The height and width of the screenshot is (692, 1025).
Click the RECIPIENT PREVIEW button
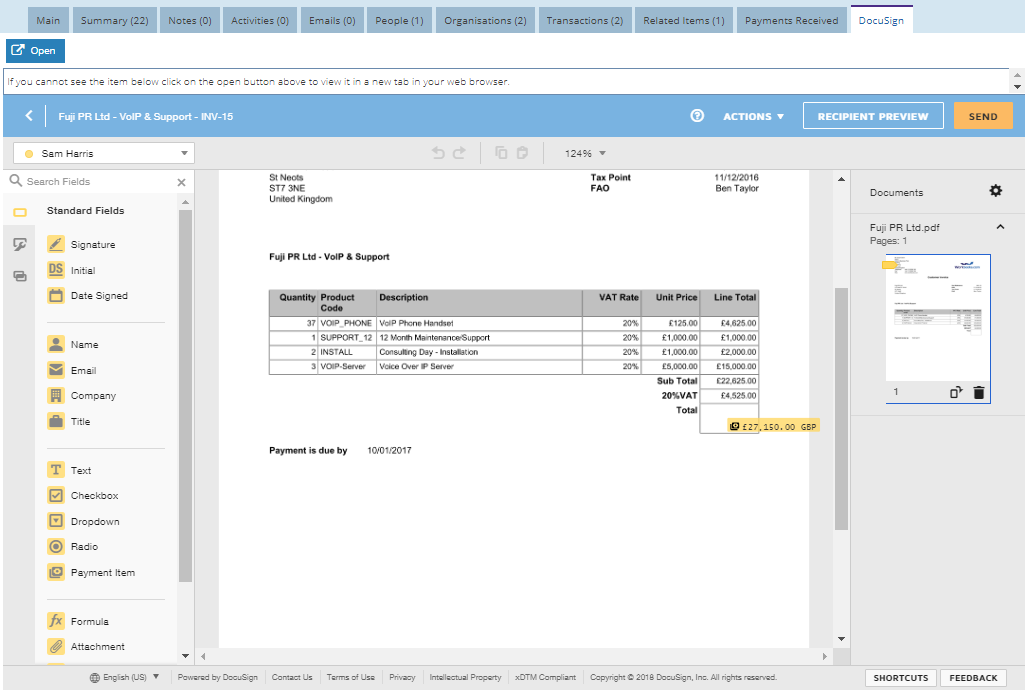coord(873,116)
